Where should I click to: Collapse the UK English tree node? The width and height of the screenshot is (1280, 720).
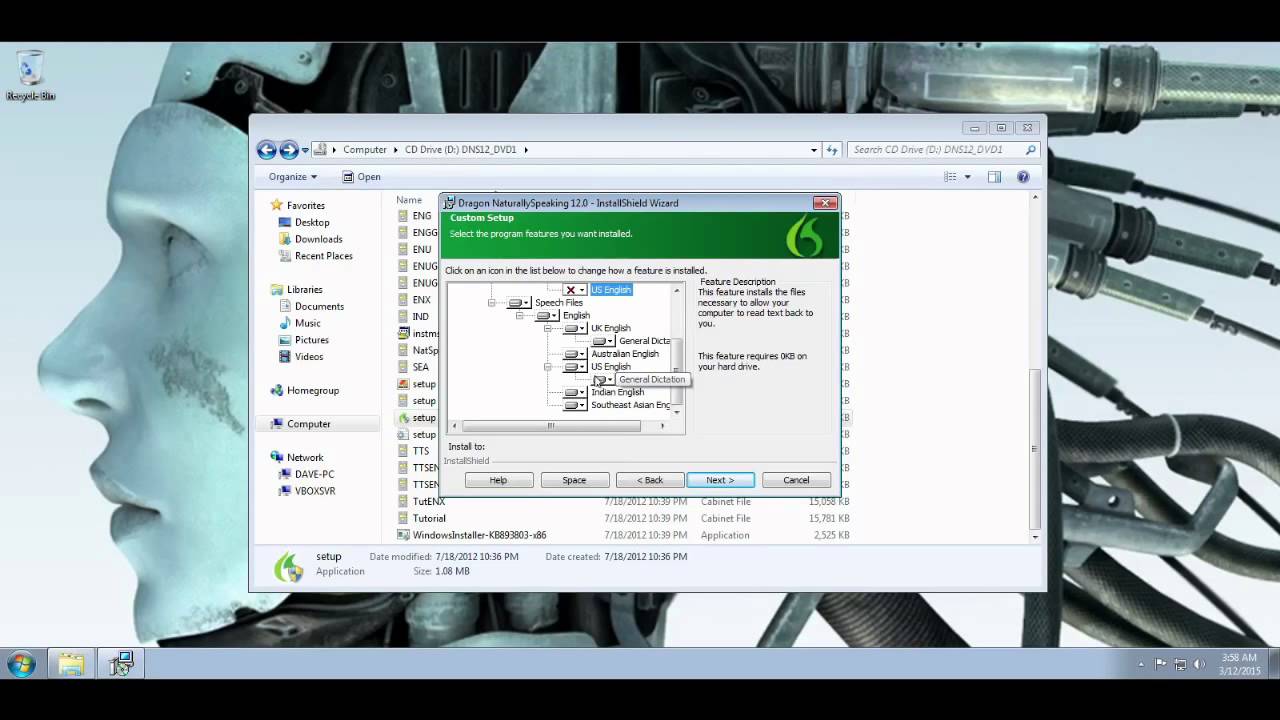(547, 329)
